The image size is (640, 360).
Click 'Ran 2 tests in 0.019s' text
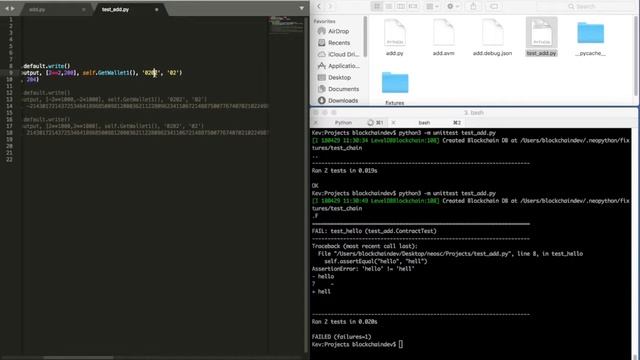344,171
